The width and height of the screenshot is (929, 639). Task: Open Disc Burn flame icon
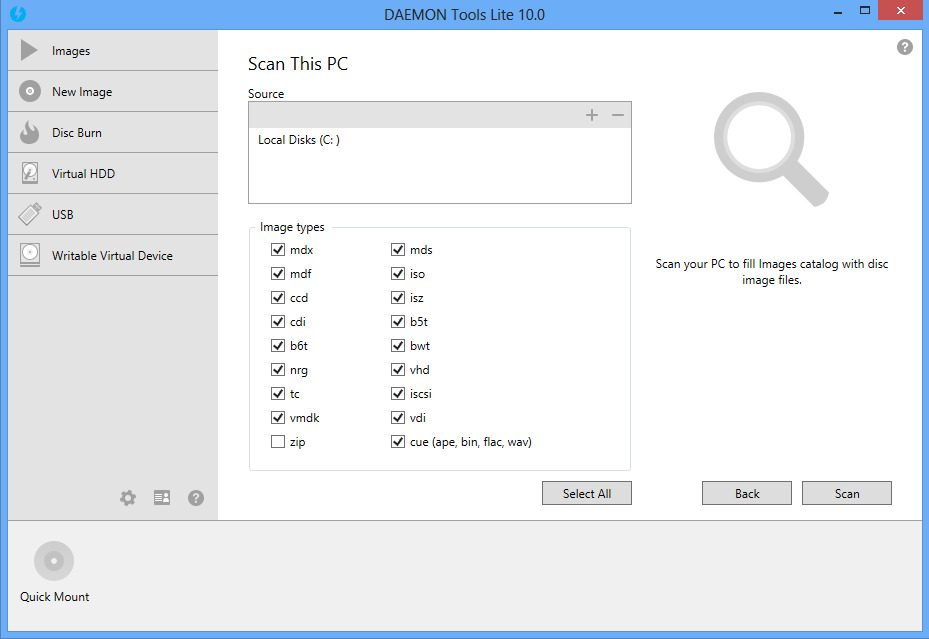point(30,133)
